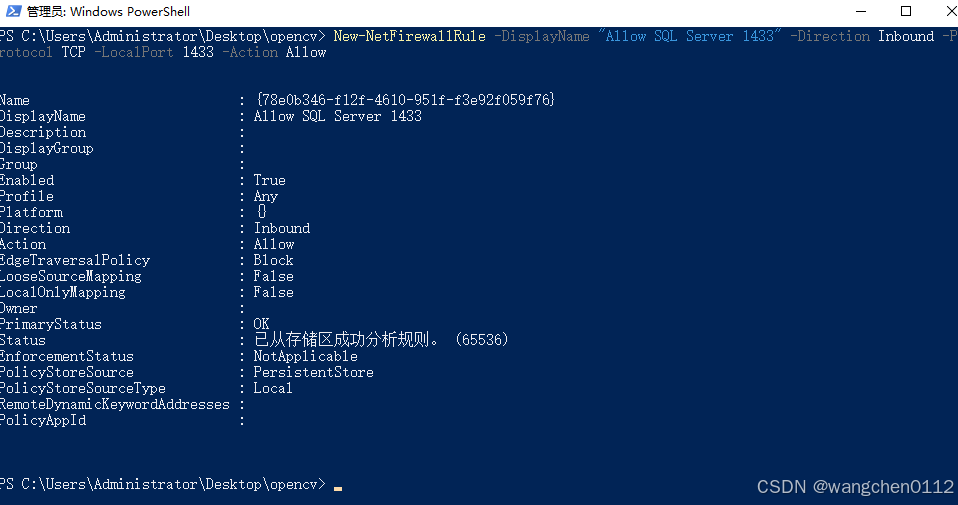Maximize the PowerShell window

pos(906,12)
